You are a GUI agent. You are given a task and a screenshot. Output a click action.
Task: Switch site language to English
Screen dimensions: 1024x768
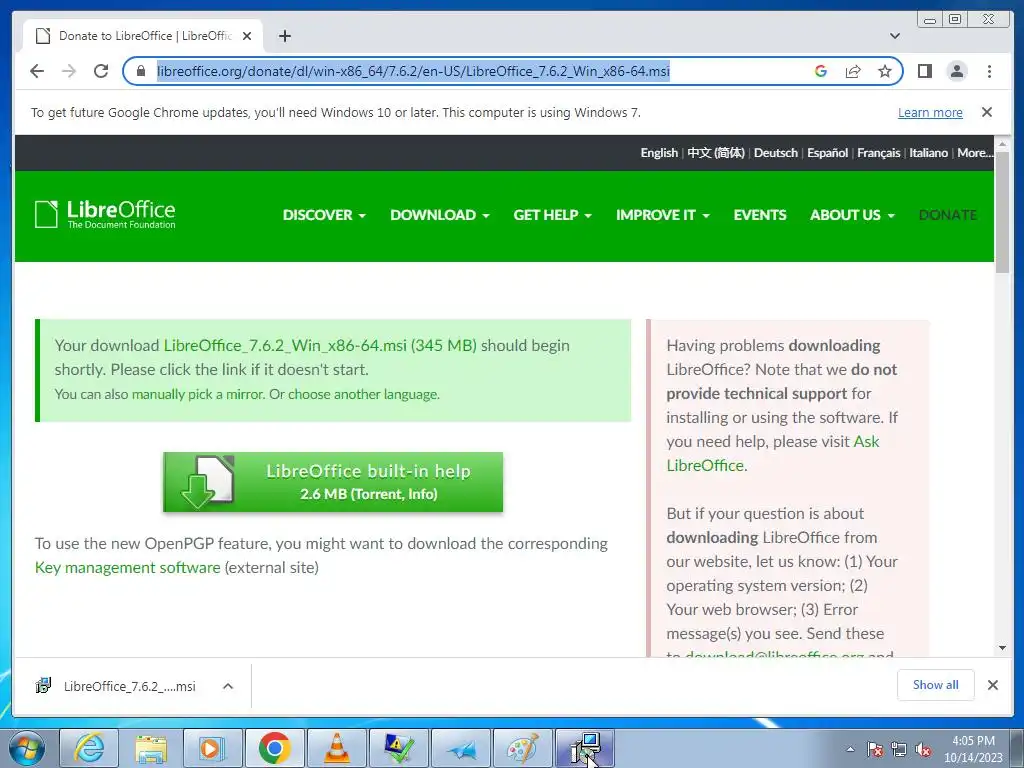659,153
